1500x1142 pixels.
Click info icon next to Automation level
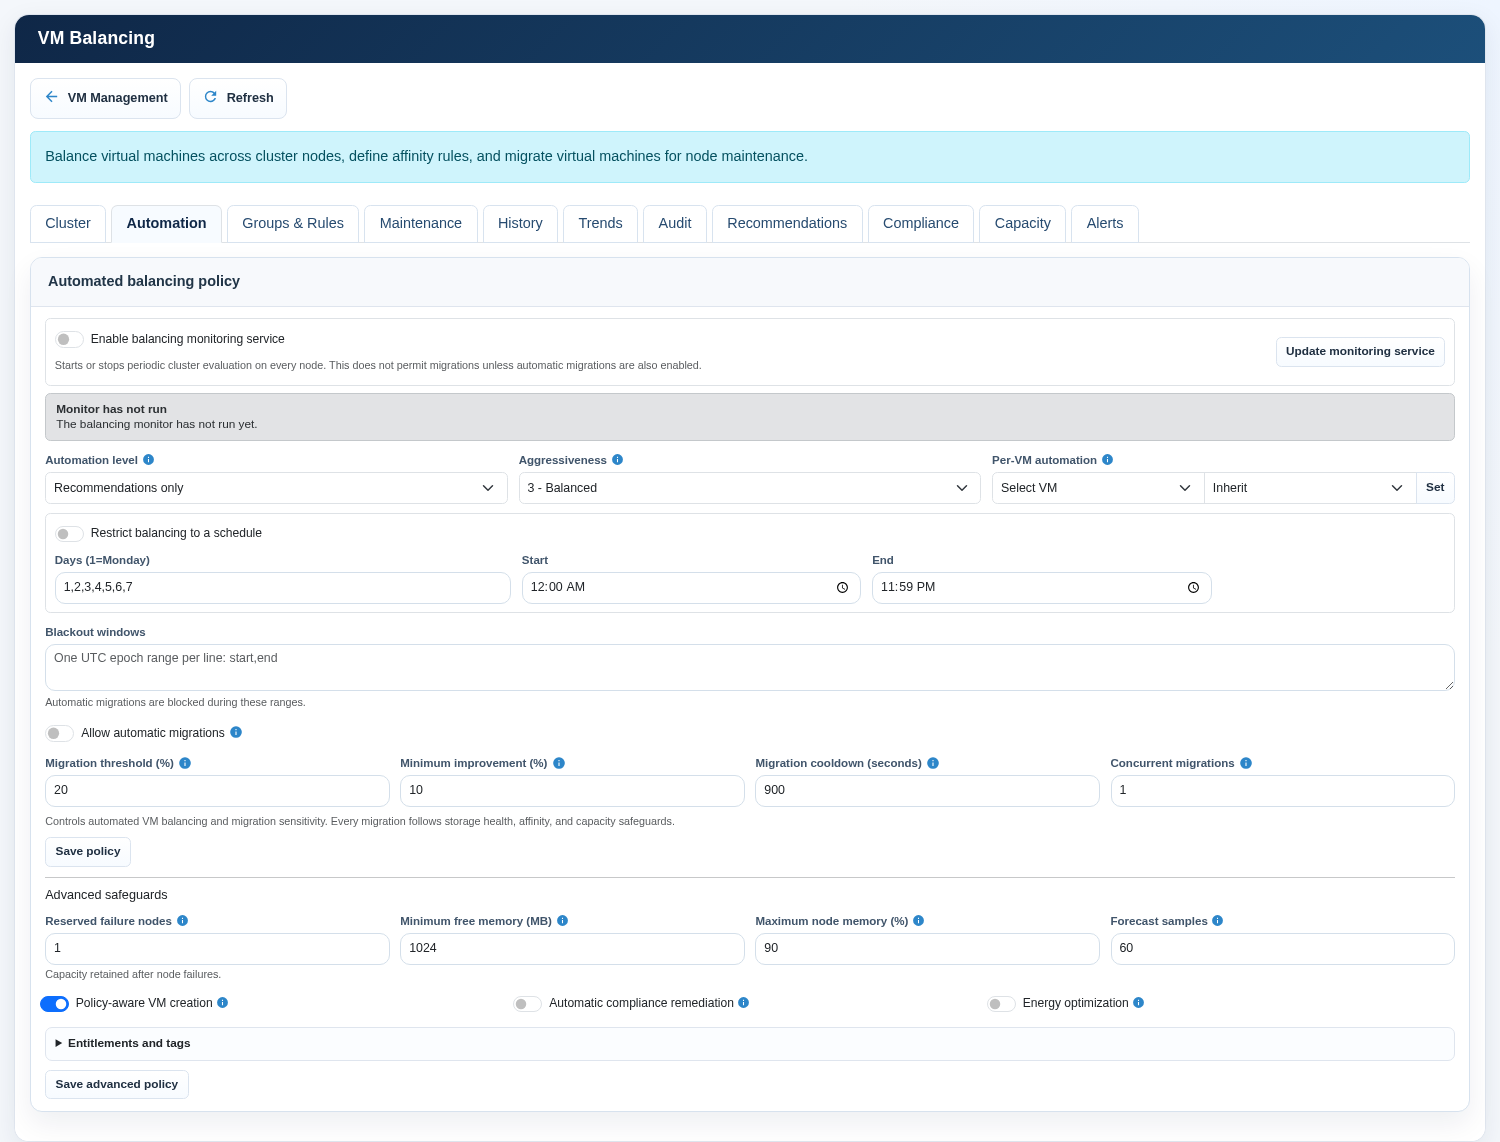click(x=148, y=460)
